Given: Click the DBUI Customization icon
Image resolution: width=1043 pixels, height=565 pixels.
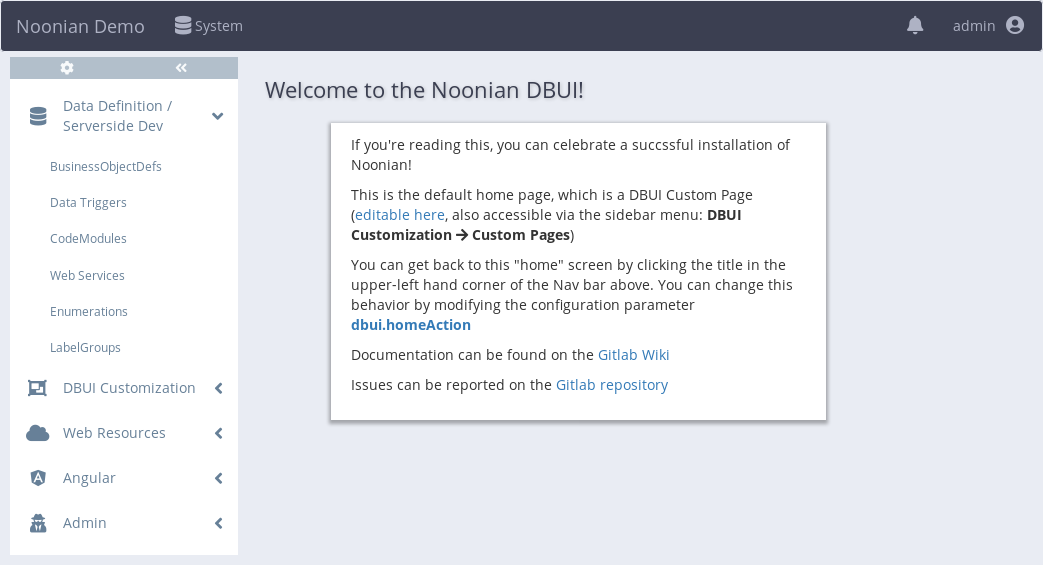Looking at the screenshot, I should (37, 388).
